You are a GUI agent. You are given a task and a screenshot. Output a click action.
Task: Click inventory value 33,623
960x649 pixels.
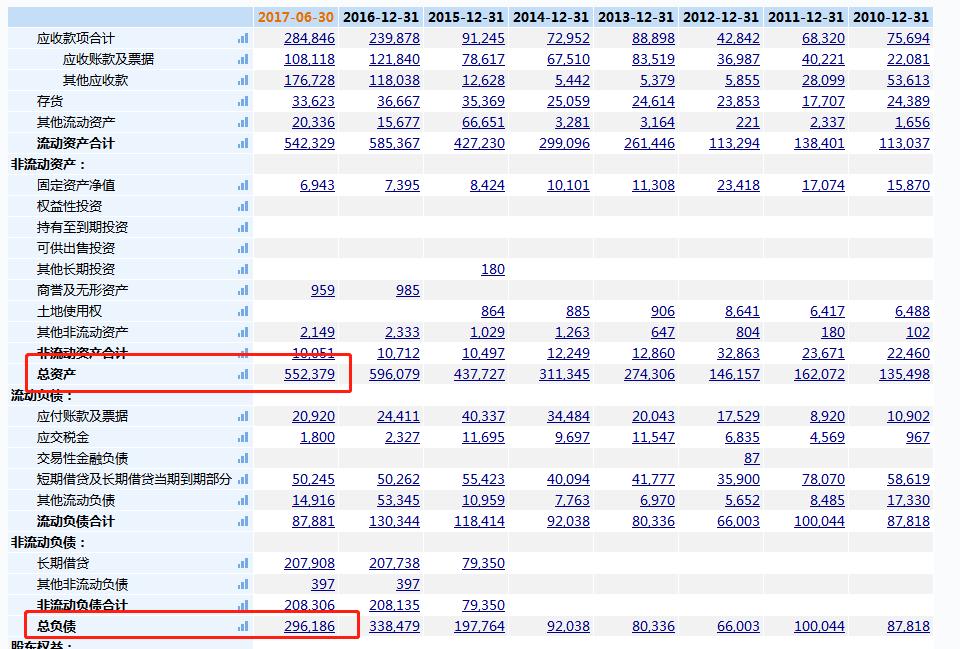pos(313,101)
